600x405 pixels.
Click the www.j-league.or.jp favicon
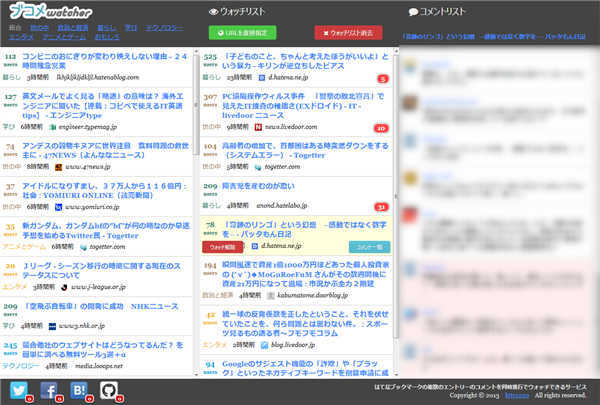click(64, 287)
